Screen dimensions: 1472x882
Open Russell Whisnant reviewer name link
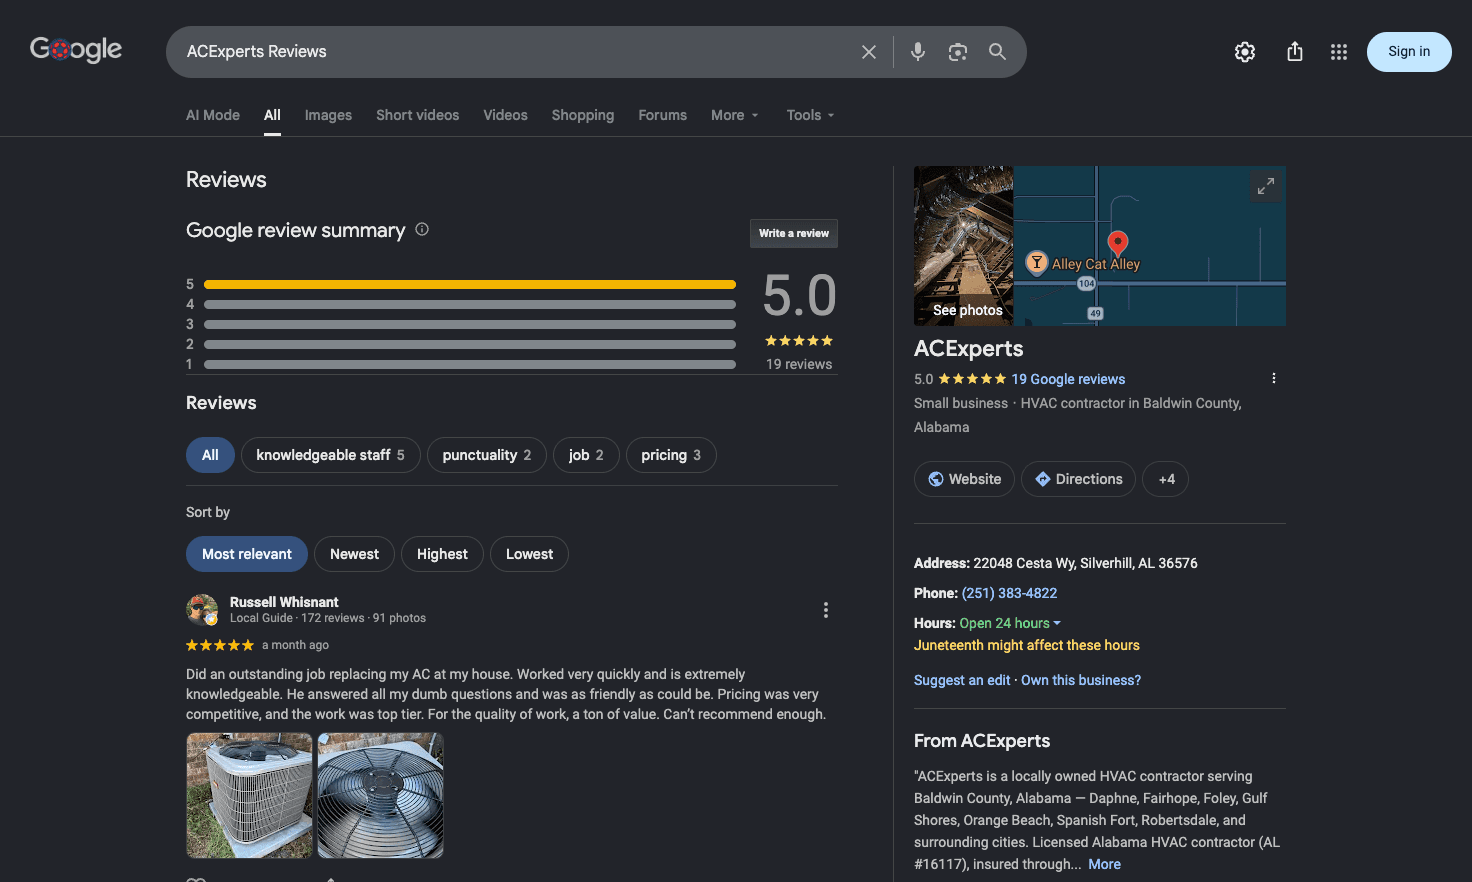pos(284,602)
